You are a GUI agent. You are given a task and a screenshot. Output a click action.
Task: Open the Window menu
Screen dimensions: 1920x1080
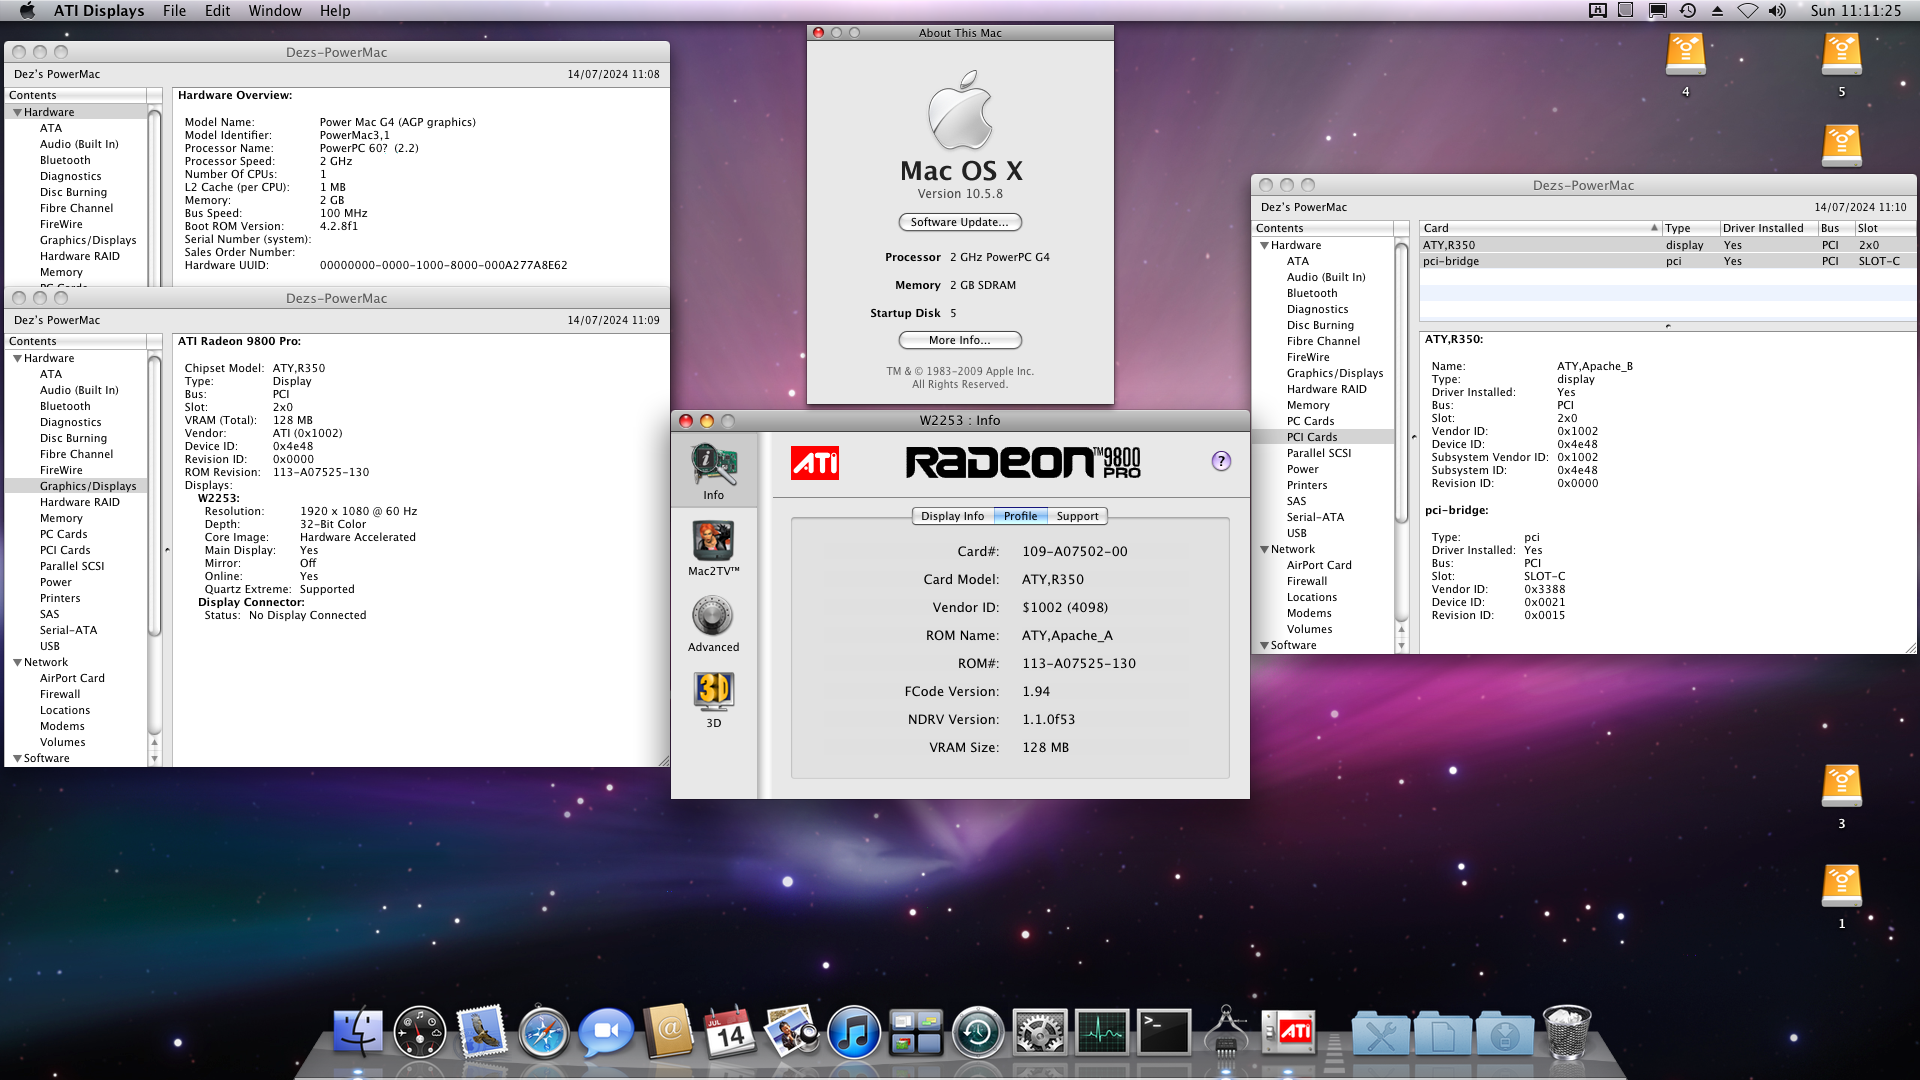(x=274, y=11)
